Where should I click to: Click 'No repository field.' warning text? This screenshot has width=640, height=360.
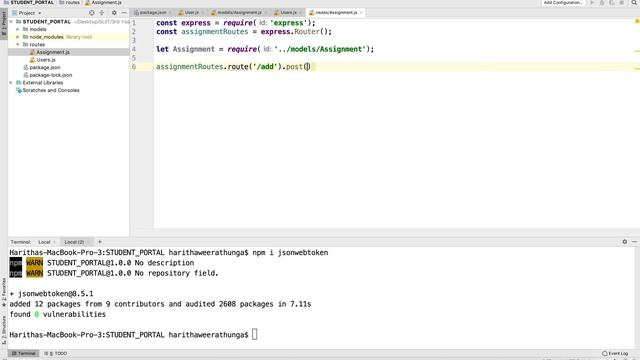177,273
